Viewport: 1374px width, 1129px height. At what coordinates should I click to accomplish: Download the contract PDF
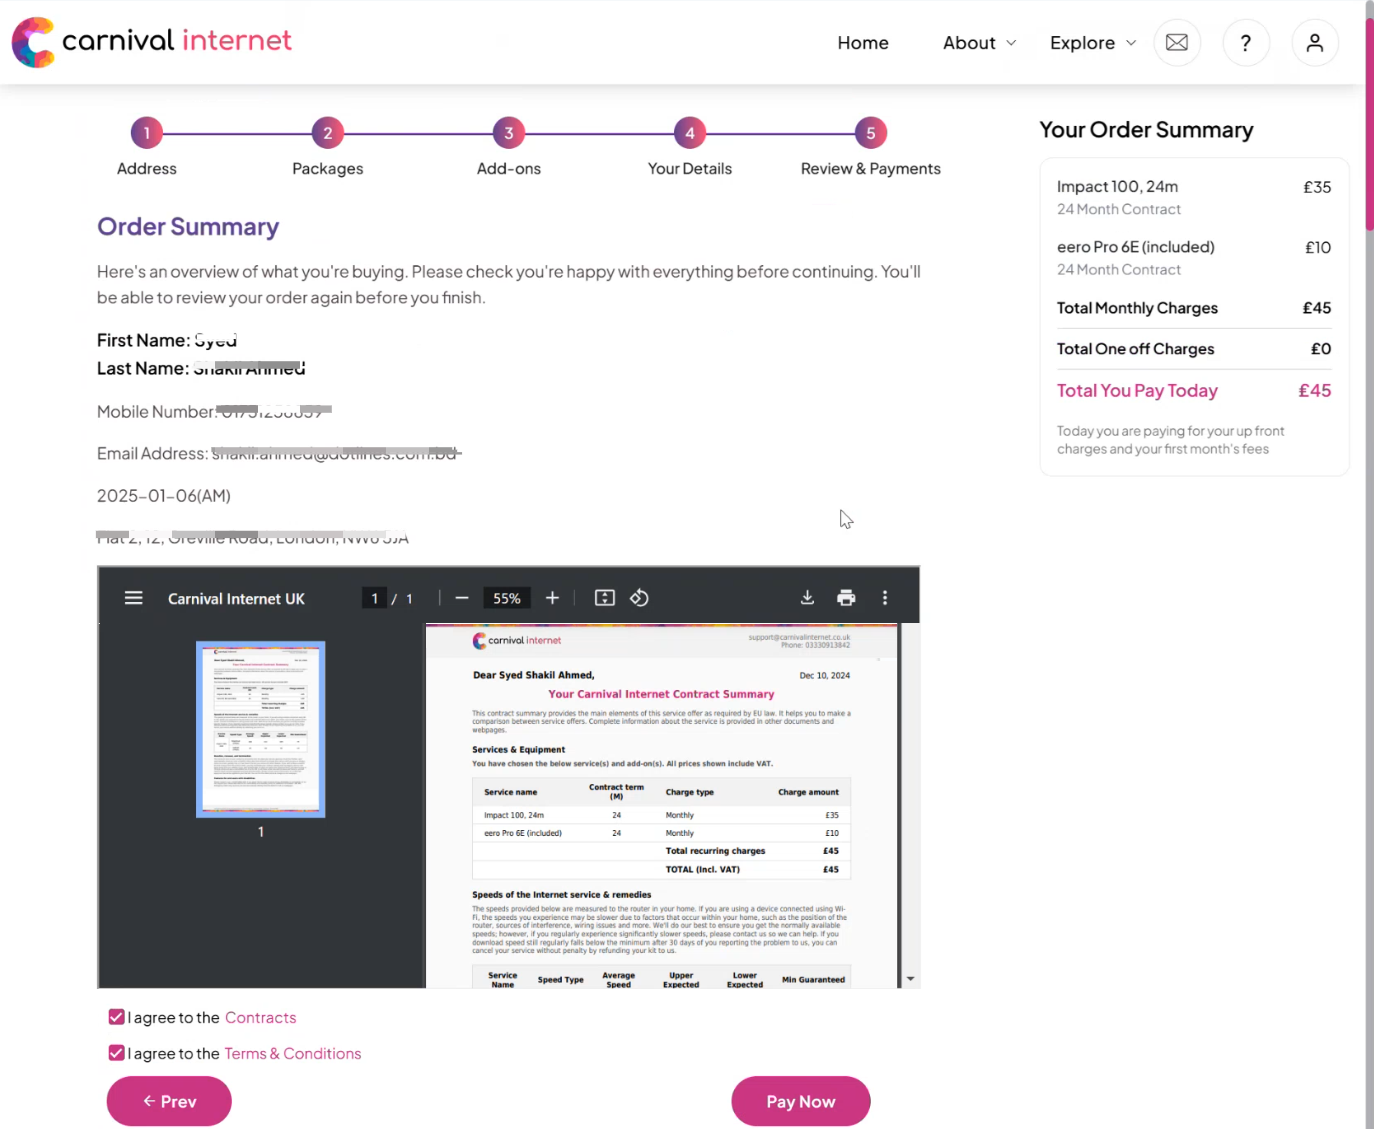click(808, 598)
